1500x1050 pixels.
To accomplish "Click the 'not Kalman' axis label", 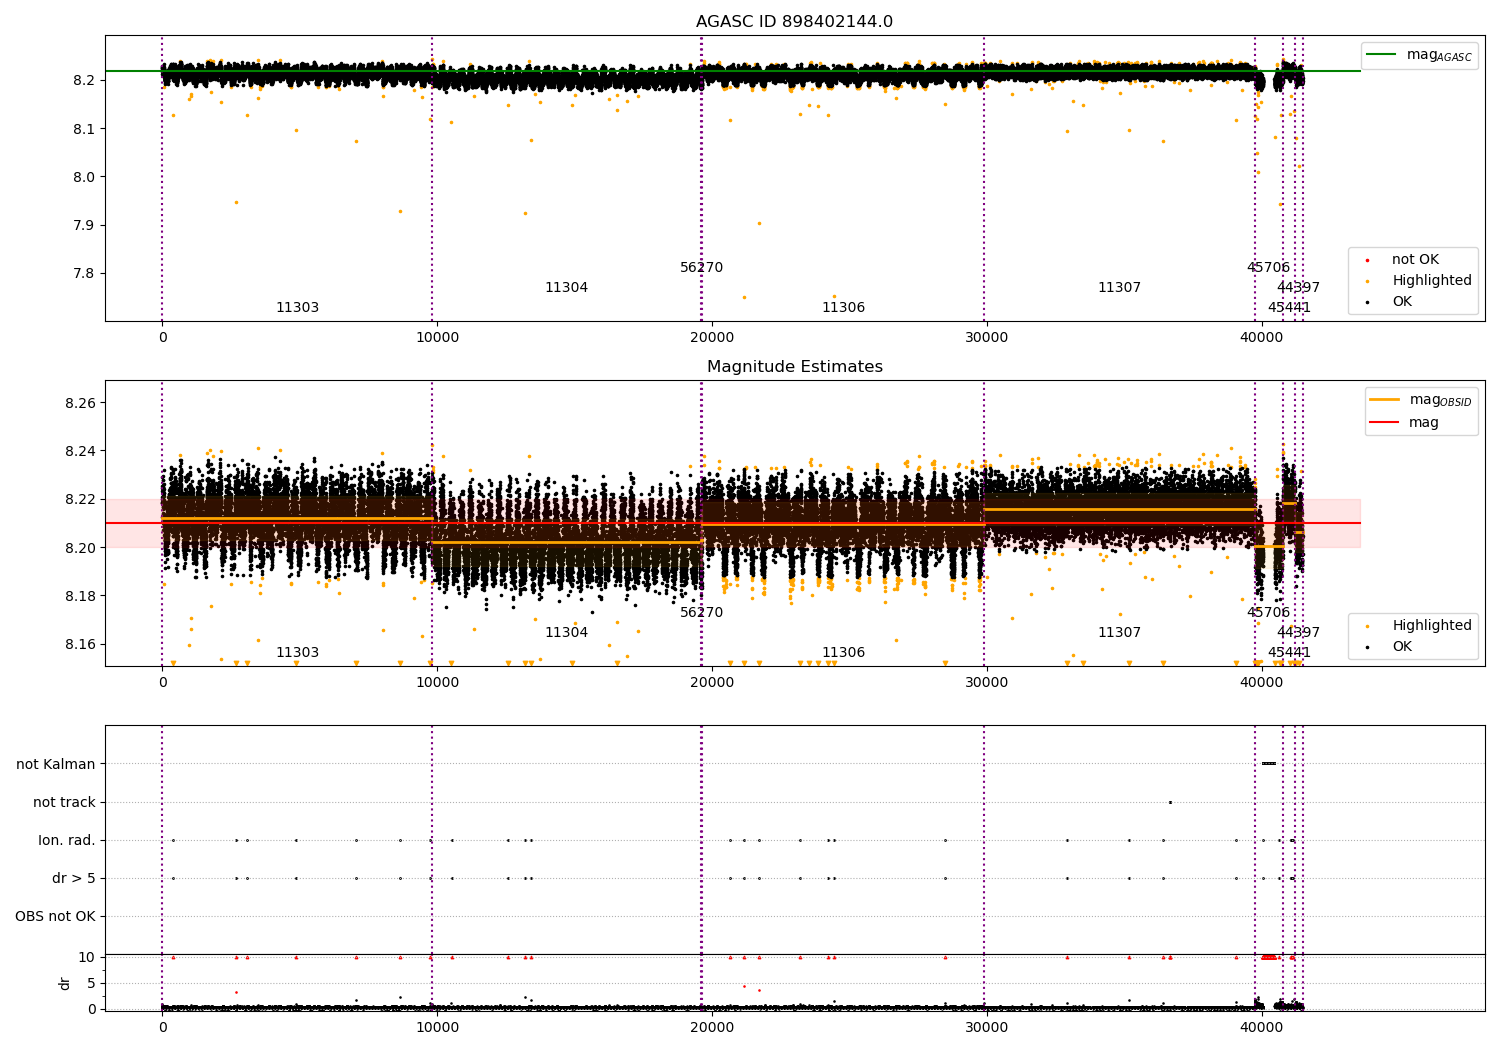I will (56, 764).
